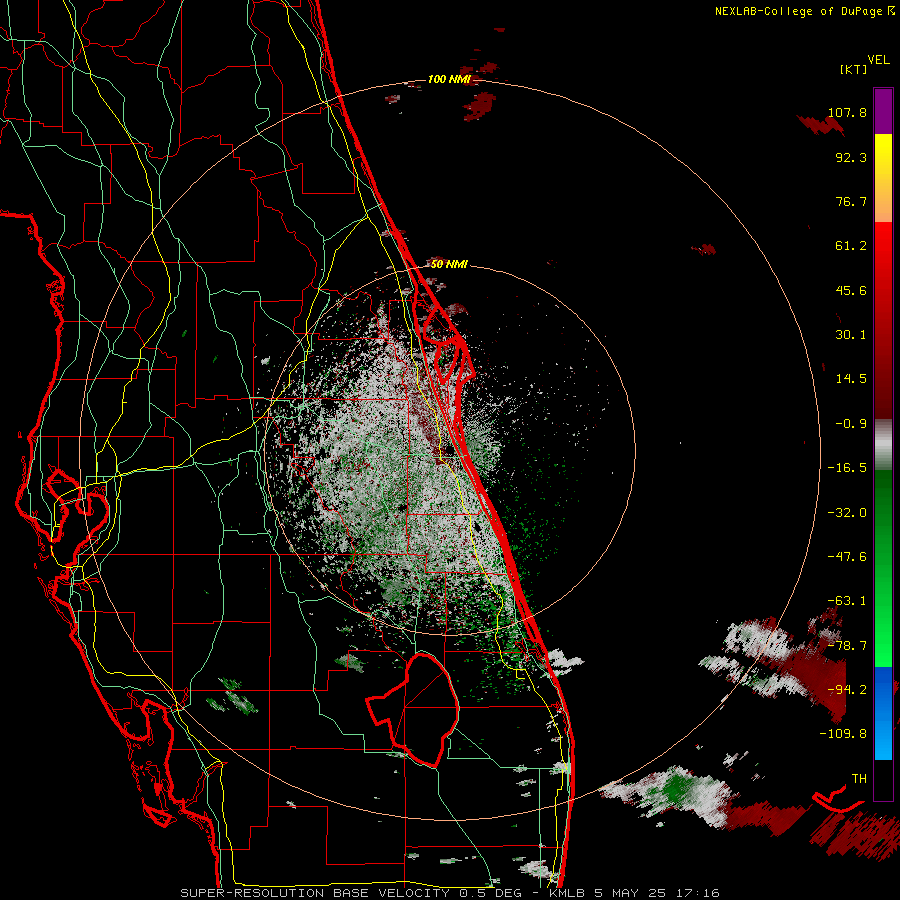Click the 61.2 legend value
Screen dimensions: 900x900
coord(851,246)
